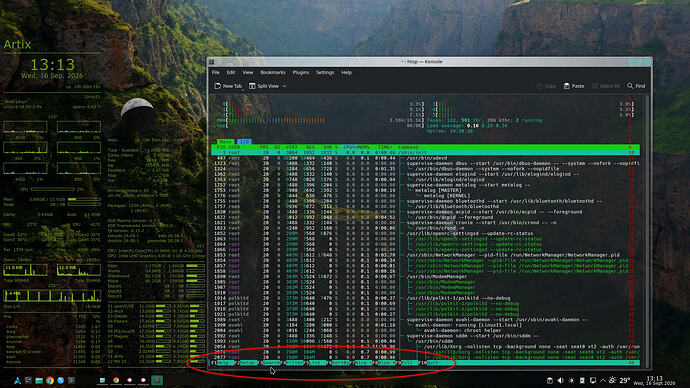The width and height of the screenshot is (690, 388).
Task: Open the Artix application launcher
Action: [17, 381]
